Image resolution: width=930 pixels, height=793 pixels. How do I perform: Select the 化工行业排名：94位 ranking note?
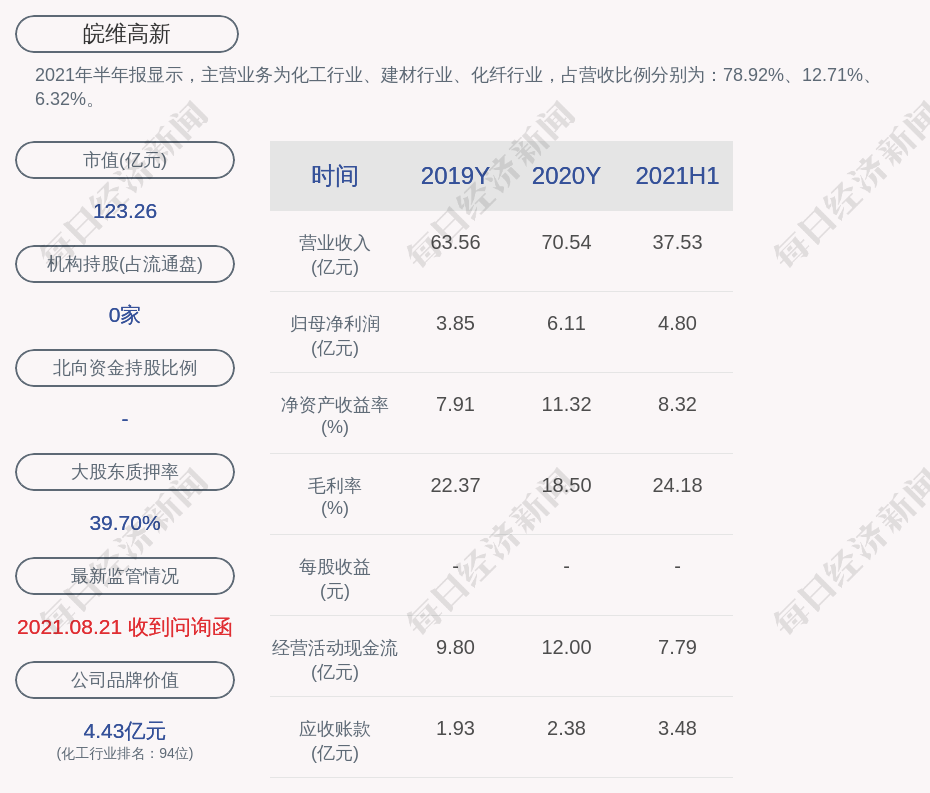click(125, 754)
